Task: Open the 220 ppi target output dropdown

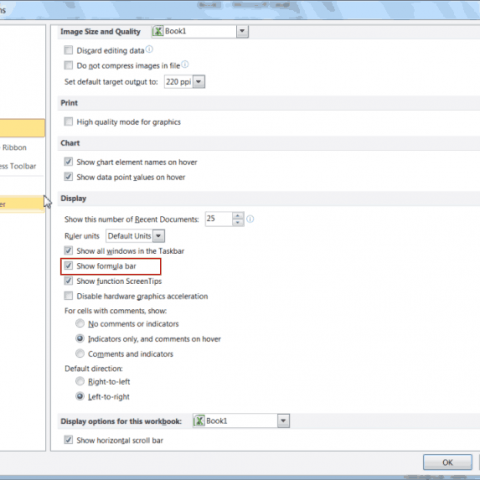Action: tap(199, 82)
